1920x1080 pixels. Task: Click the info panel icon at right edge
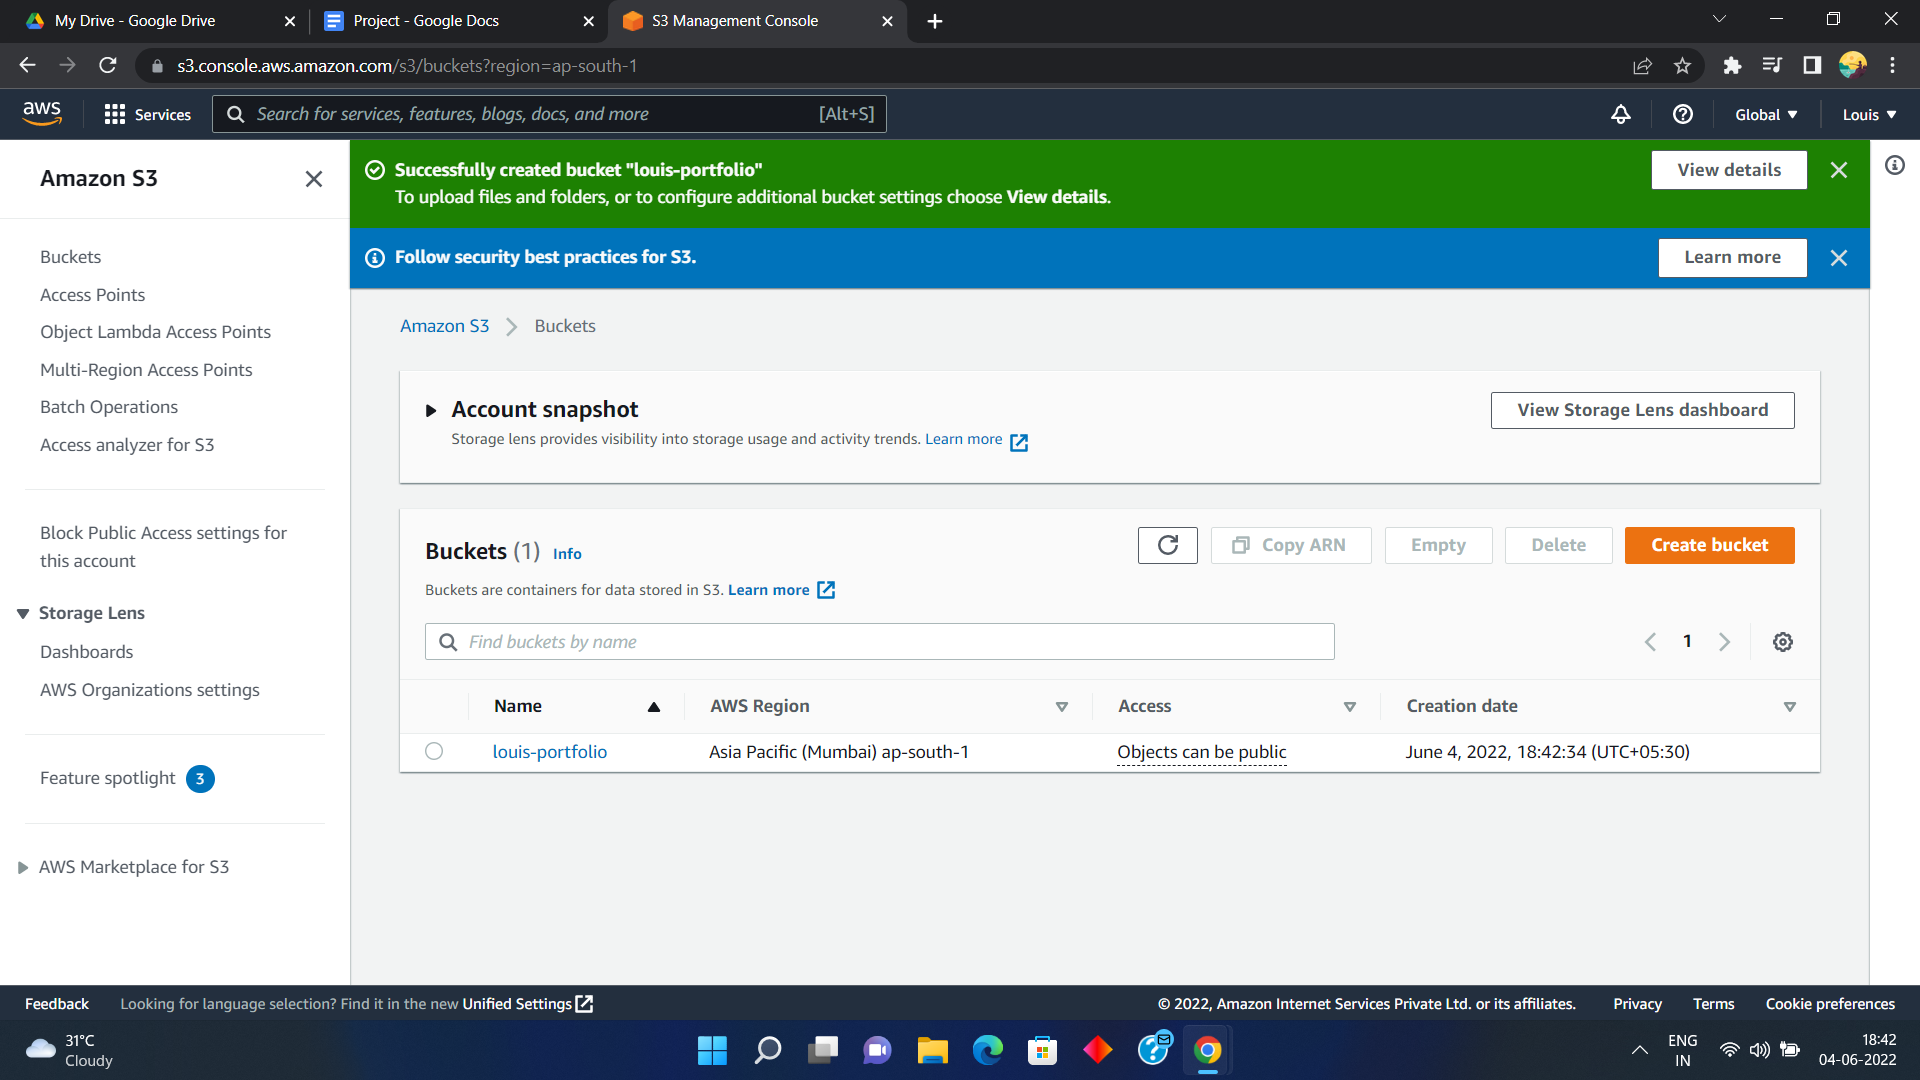tap(1895, 165)
